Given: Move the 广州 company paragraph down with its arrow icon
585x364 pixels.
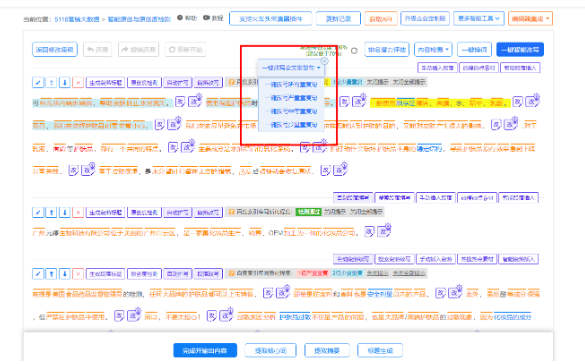Looking at the screenshot, I should point(65,212).
